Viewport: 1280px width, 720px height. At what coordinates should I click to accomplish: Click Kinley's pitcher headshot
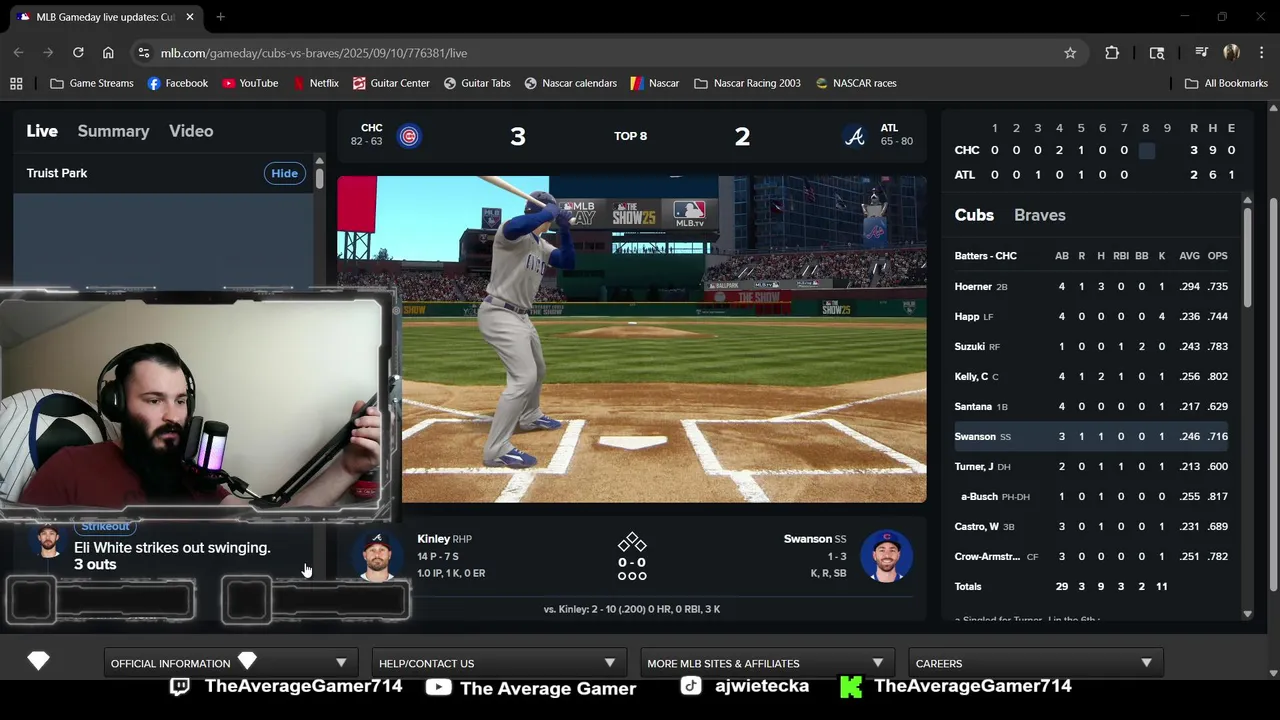click(377, 556)
